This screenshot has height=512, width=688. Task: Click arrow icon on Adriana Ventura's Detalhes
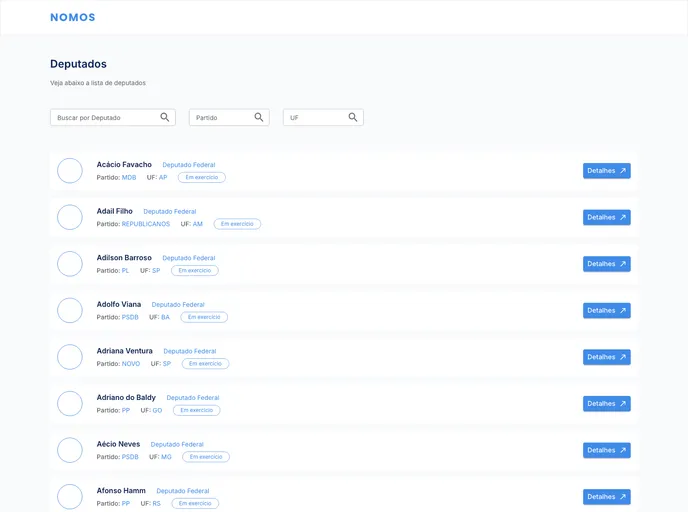pyautogui.click(x=623, y=357)
